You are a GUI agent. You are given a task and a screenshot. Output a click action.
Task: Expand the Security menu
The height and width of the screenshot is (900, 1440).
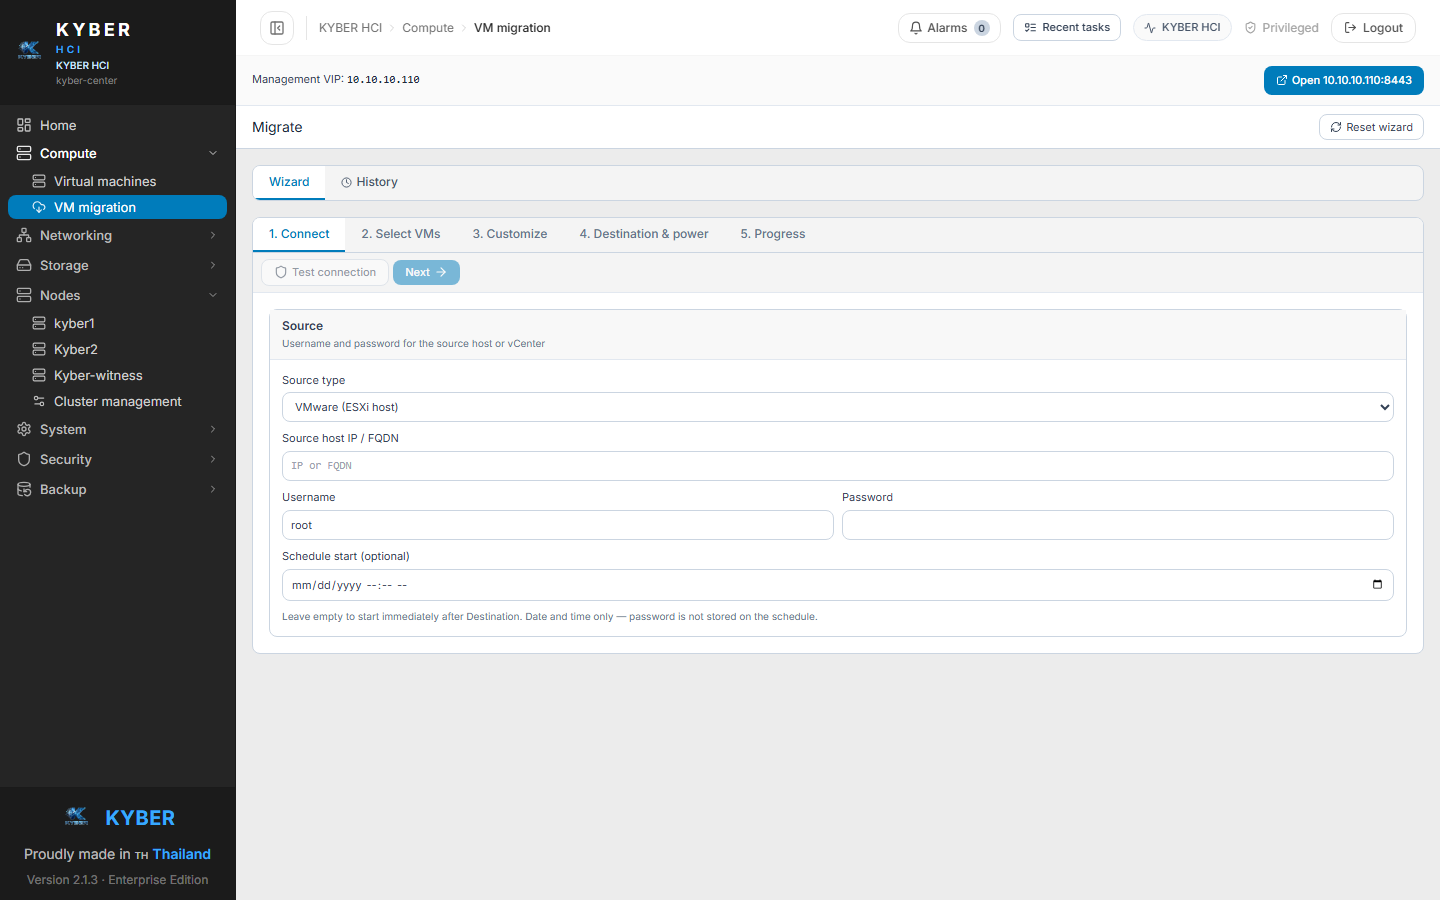click(118, 459)
